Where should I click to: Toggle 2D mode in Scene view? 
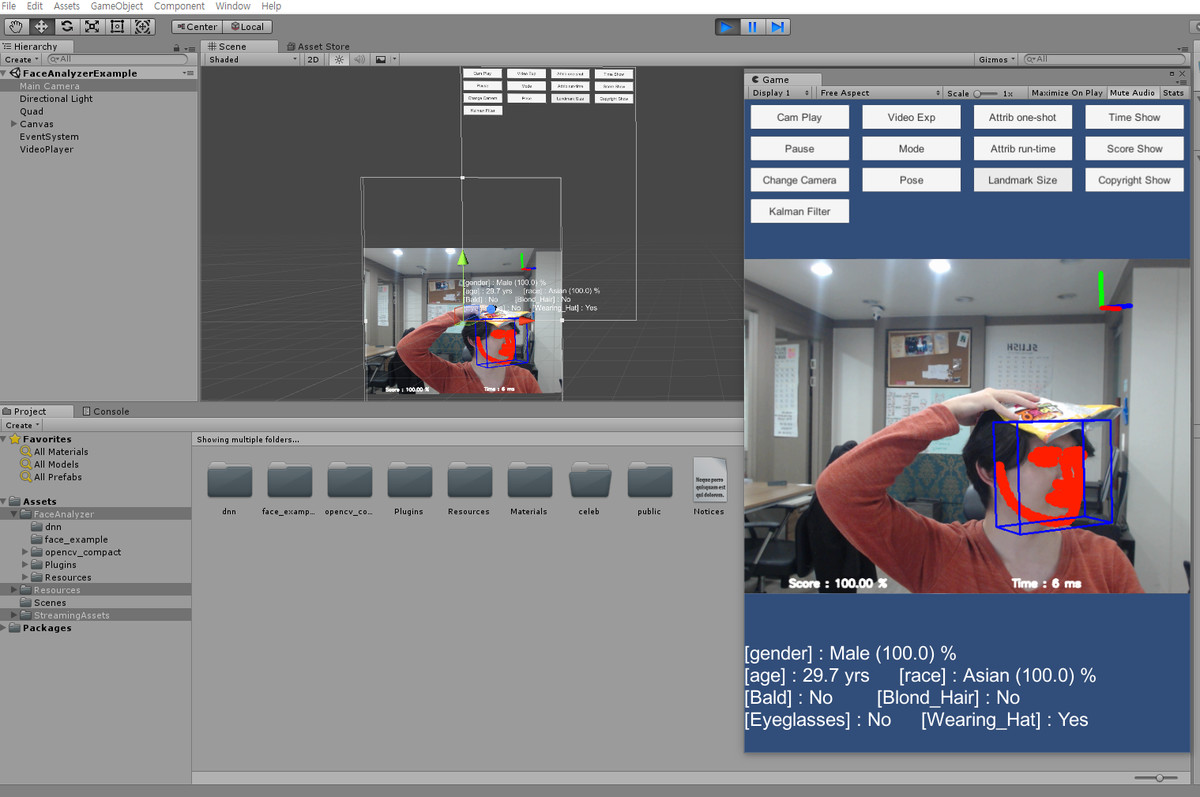pyautogui.click(x=313, y=60)
